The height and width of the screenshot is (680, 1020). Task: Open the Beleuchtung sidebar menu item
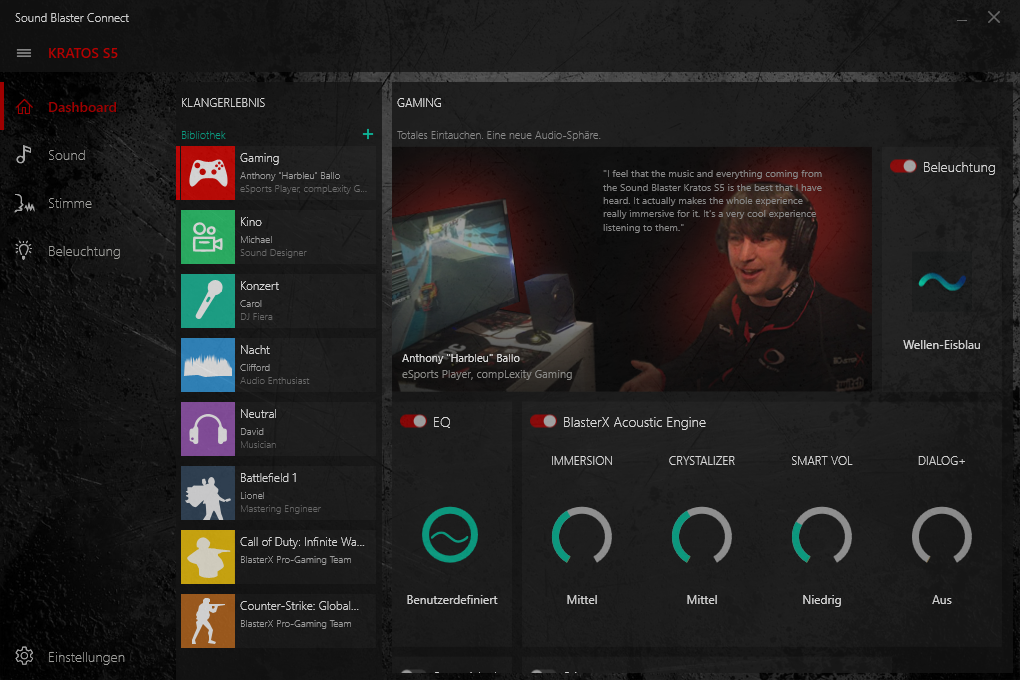tap(88, 251)
